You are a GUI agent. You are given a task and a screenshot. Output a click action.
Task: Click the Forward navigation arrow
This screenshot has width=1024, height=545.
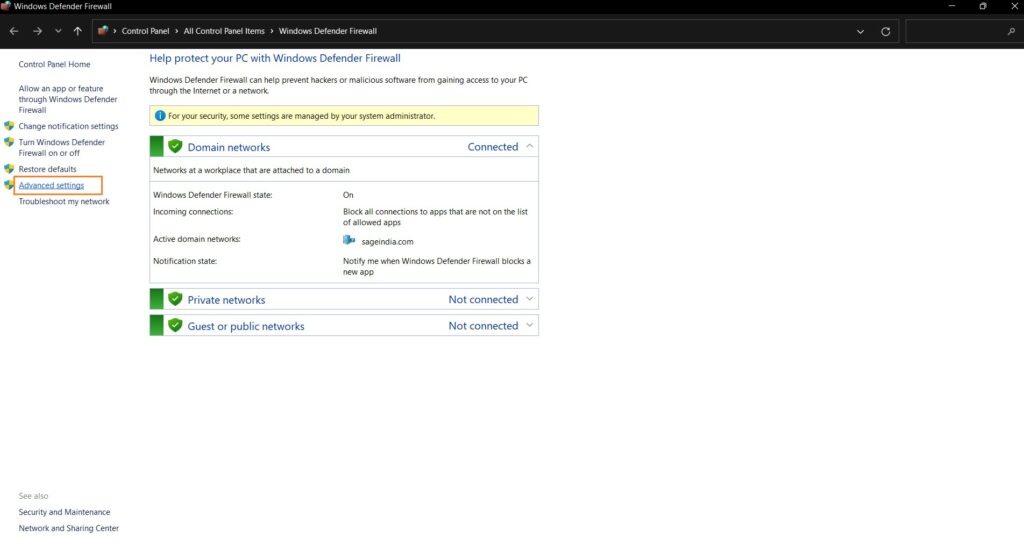click(37, 31)
